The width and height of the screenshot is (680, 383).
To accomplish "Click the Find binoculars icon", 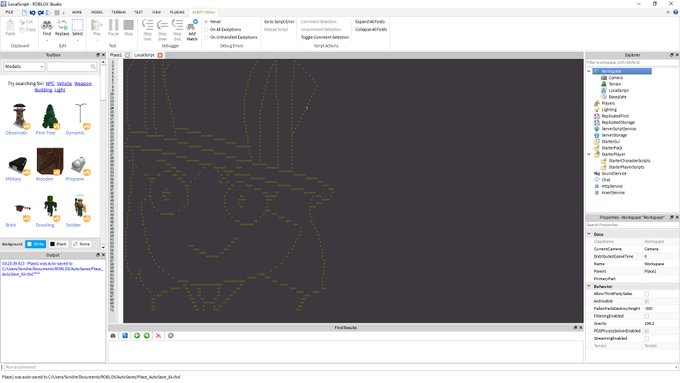I will pyautogui.click(x=47, y=25).
